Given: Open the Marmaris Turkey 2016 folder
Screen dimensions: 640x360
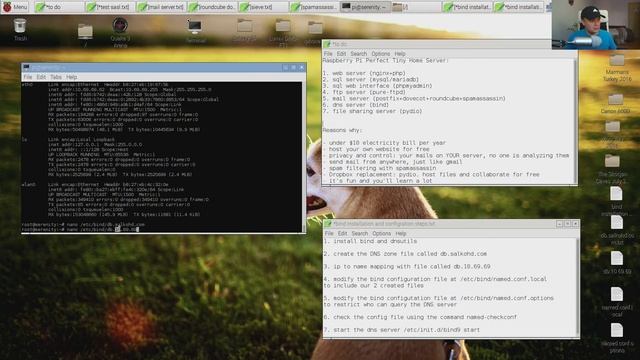Looking at the screenshot, I should [617, 68].
